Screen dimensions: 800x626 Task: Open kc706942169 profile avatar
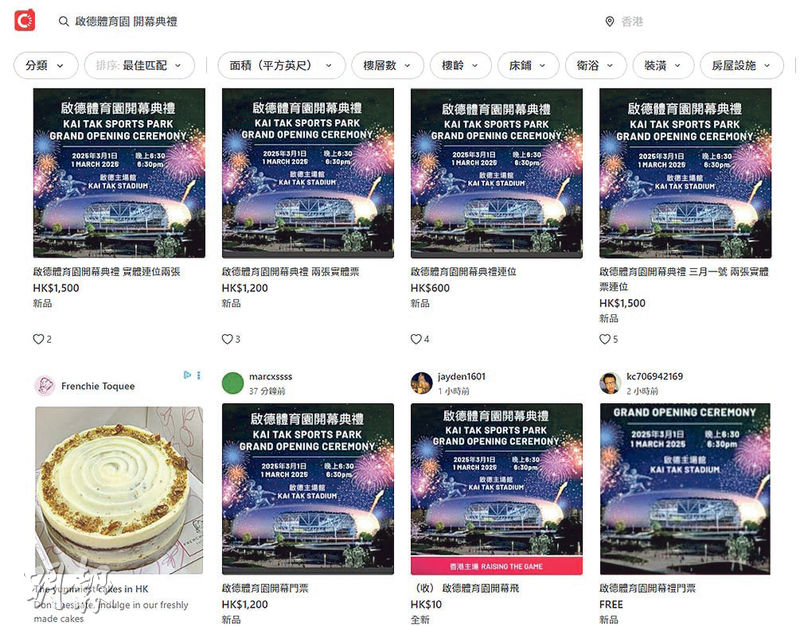[x=610, y=383]
